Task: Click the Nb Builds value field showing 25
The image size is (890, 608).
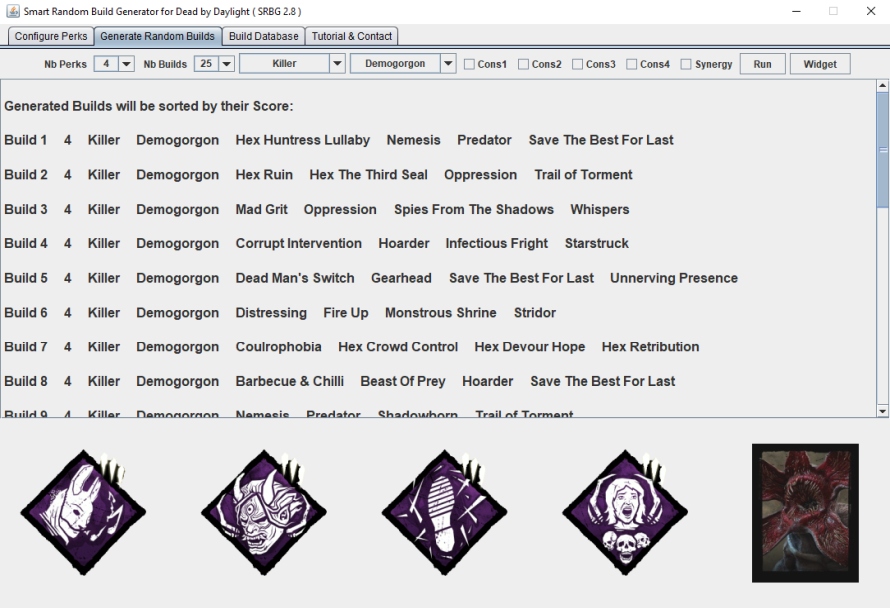Action: click(x=206, y=64)
